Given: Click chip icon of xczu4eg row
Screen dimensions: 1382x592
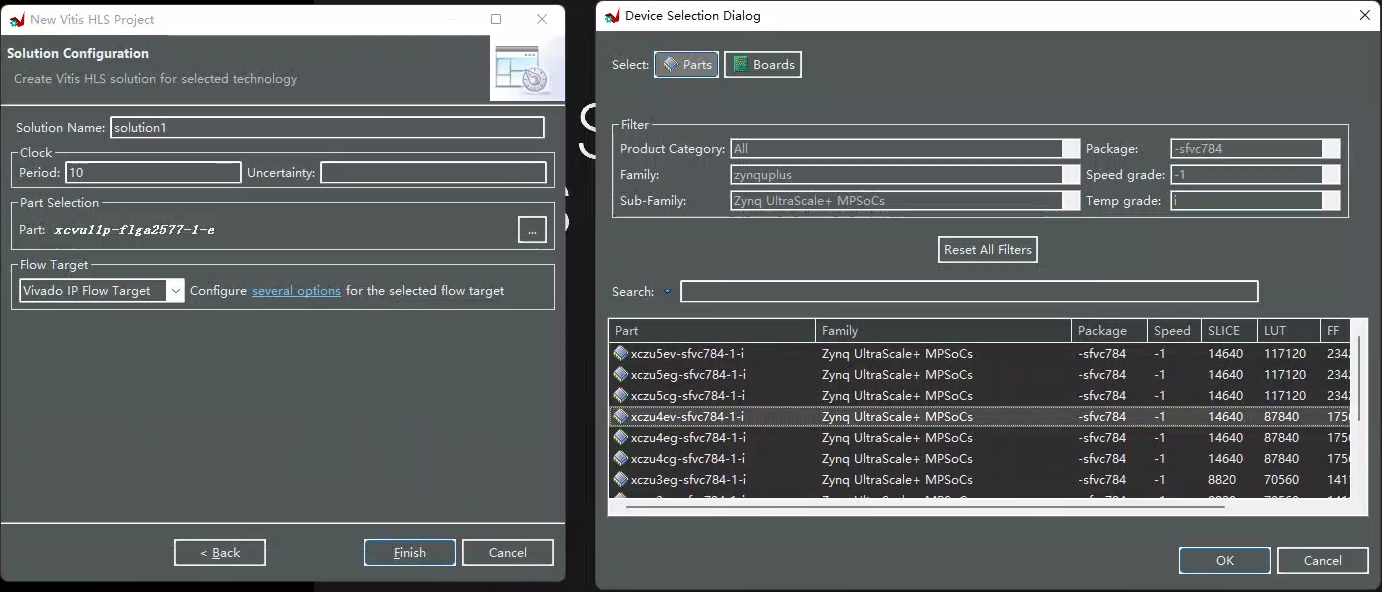Looking at the screenshot, I should pyautogui.click(x=621, y=438).
